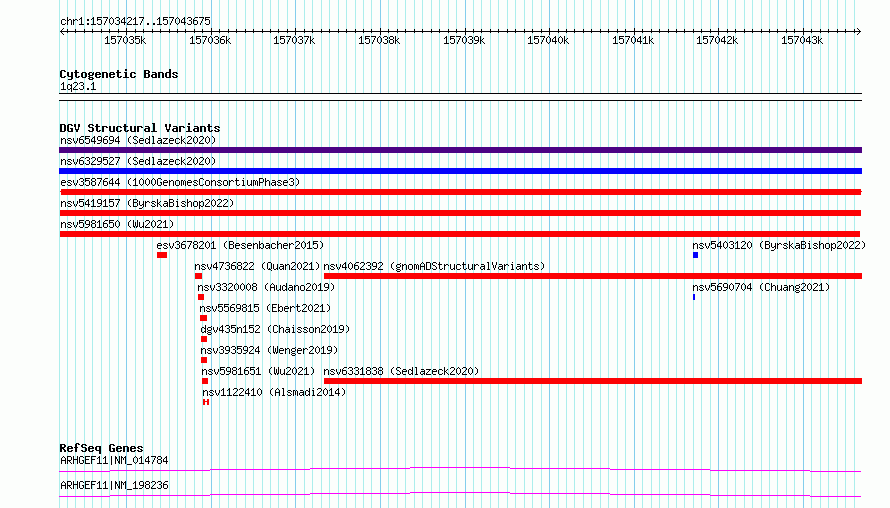Click the RefSeq Genes track title
The height and width of the screenshot is (508, 890).
coord(102,448)
